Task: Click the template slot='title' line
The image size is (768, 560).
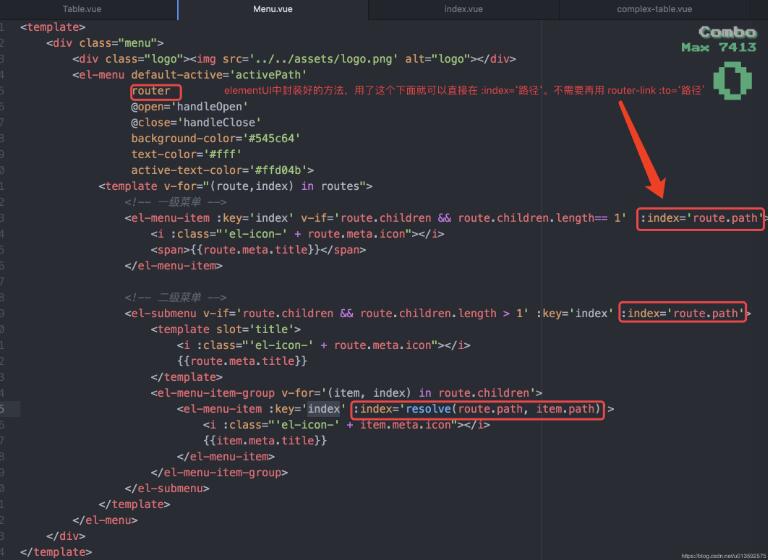Action: click(x=226, y=329)
